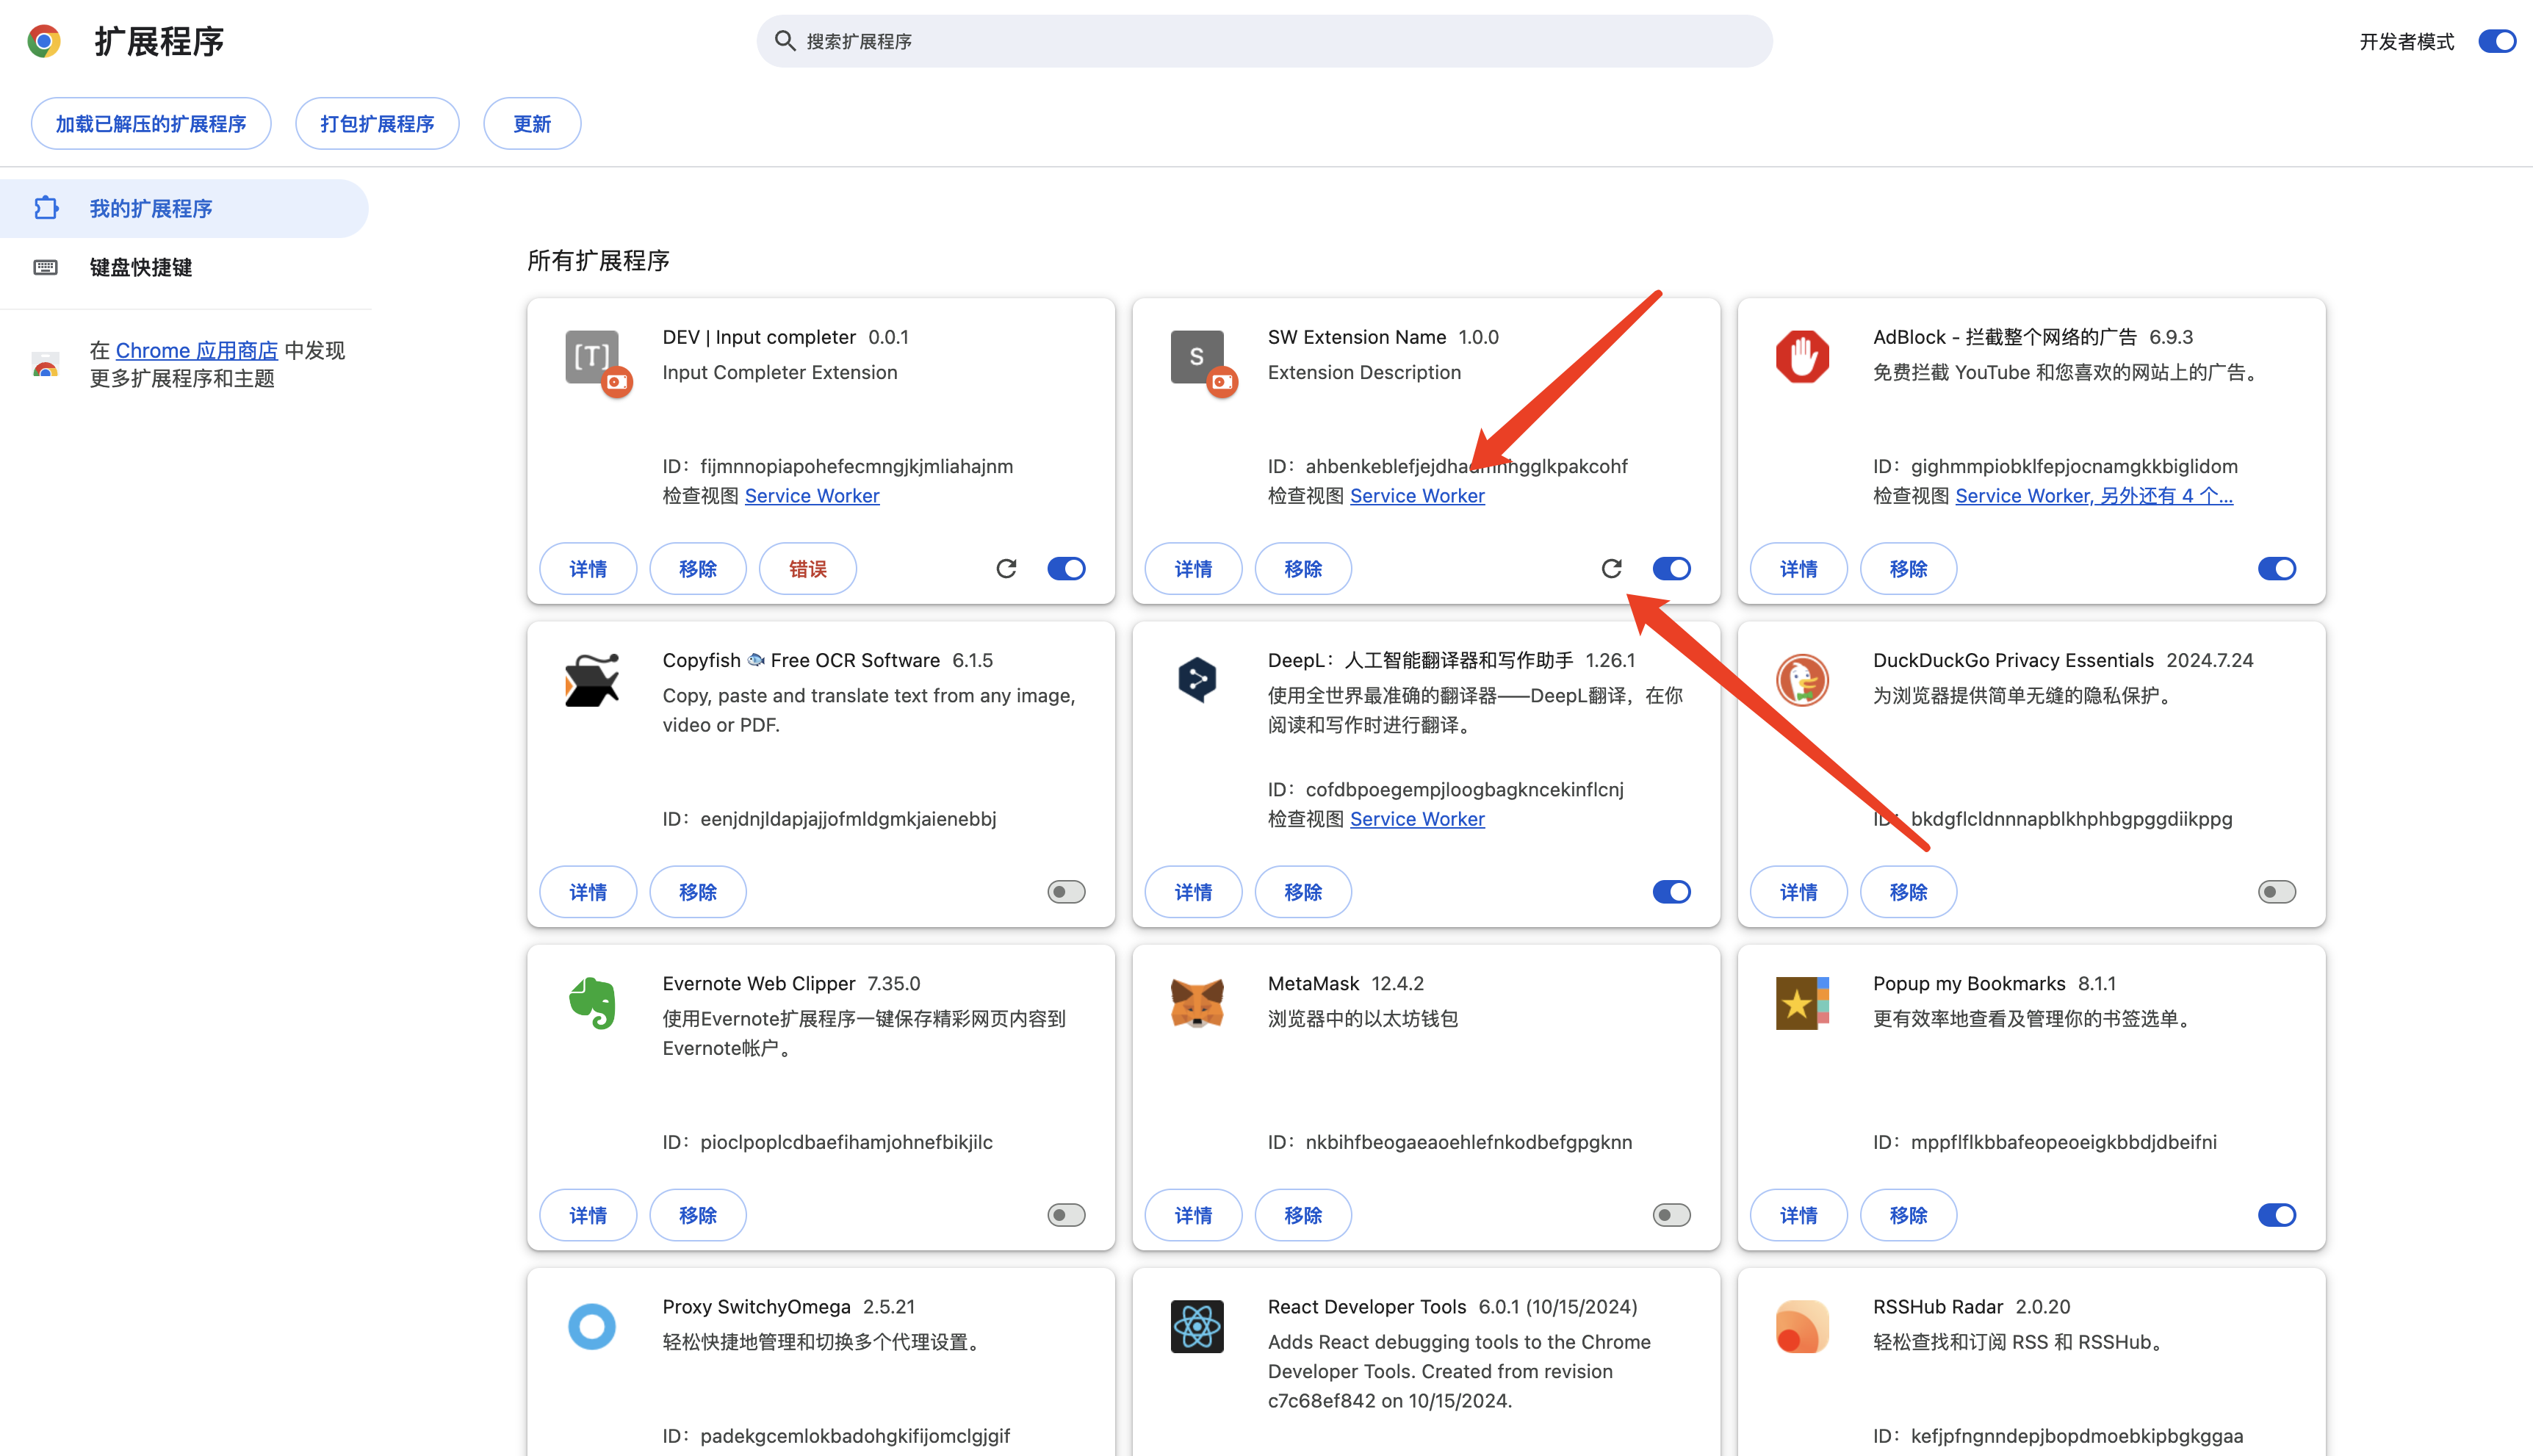2533x1456 pixels.
Task: Click the React Developer Tools icon
Action: tap(1197, 1326)
